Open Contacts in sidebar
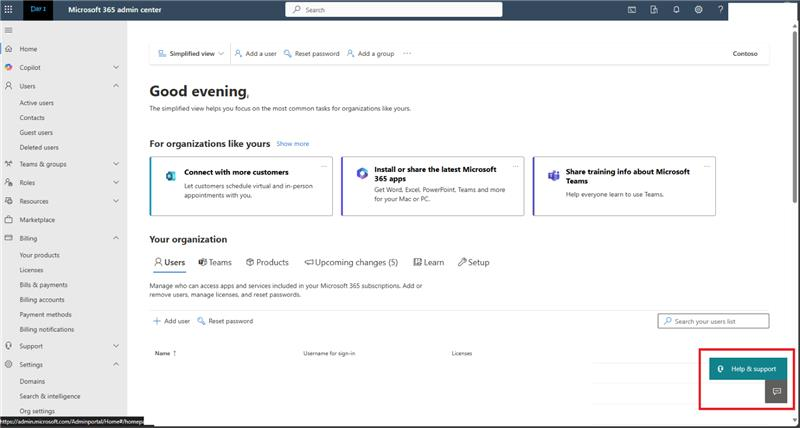Image resolution: width=800 pixels, height=428 pixels. coord(32,118)
